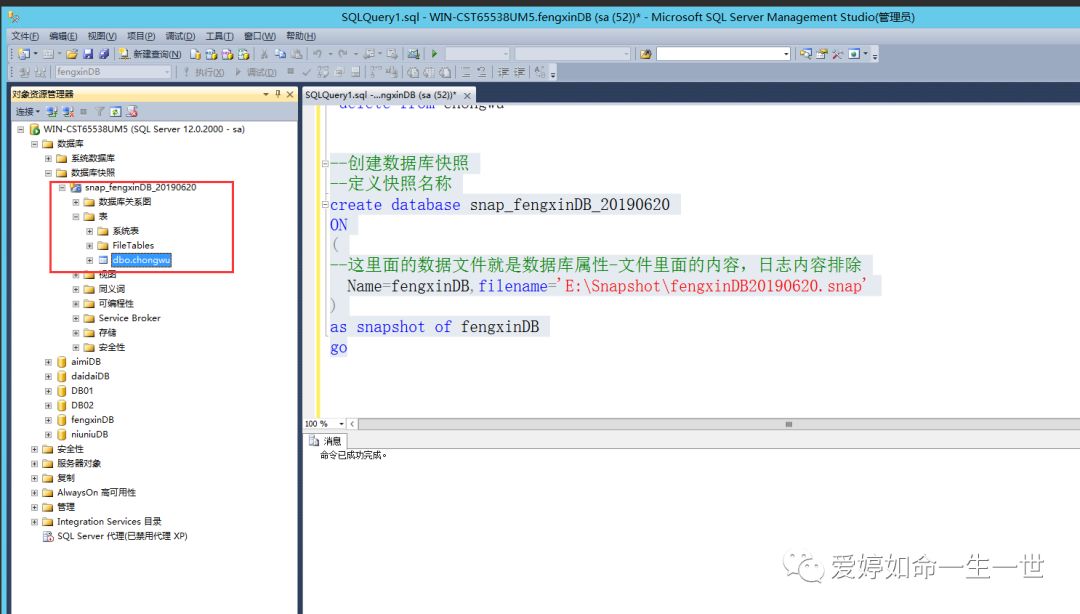Screen dimensions: 1080x614
Task: Copy selection using the copy icon
Action: pos(280,54)
